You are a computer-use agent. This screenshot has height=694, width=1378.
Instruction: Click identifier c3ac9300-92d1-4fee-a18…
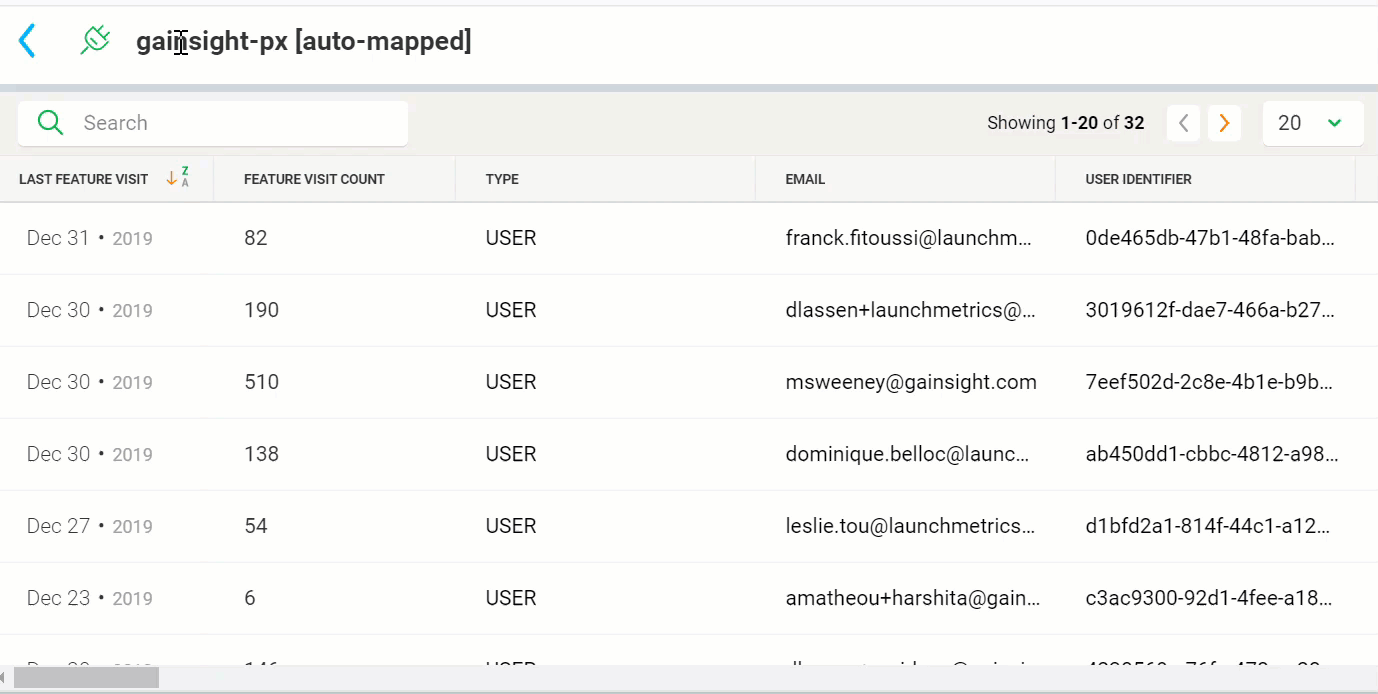pyautogui.click(x=1210, y=598)
